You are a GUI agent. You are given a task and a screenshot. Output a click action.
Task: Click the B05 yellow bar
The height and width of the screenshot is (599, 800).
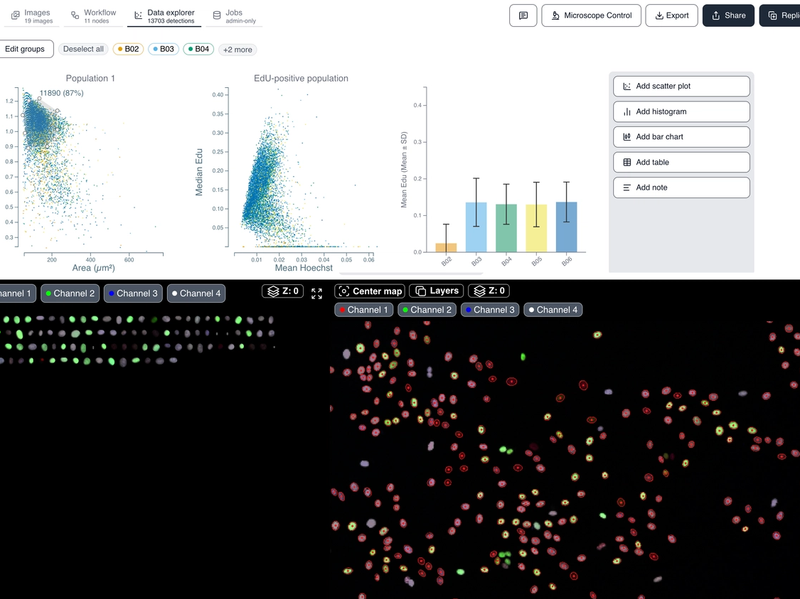[536, 228]
